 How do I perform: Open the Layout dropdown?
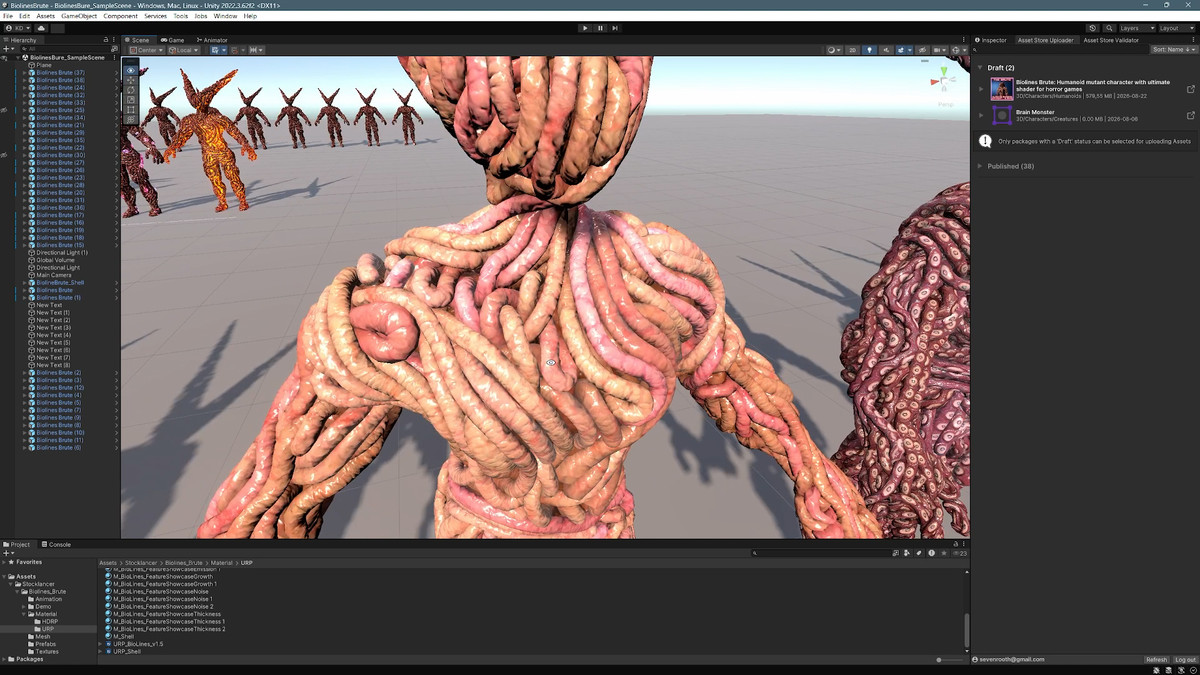[x=1175, y=28]
